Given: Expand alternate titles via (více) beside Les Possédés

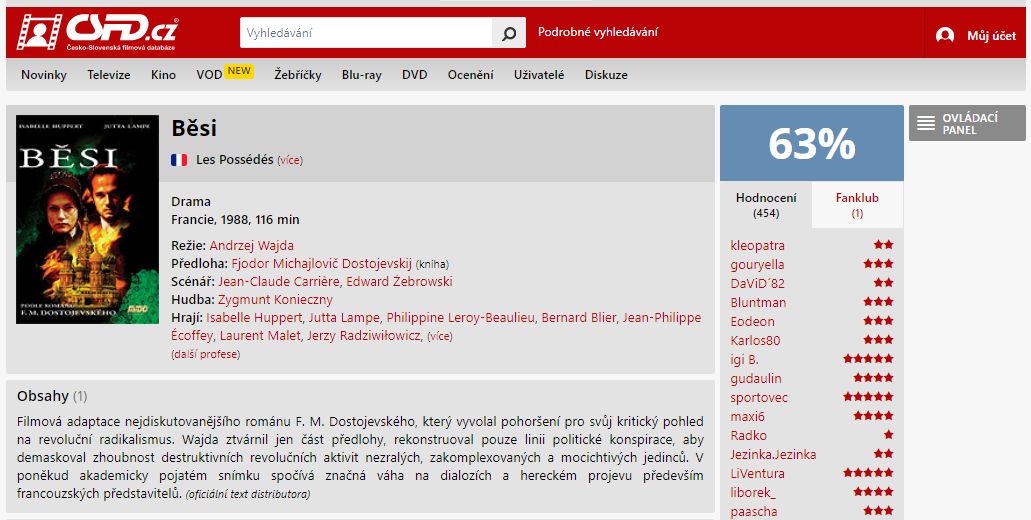Looking at the screenshot, I should 290,160.
